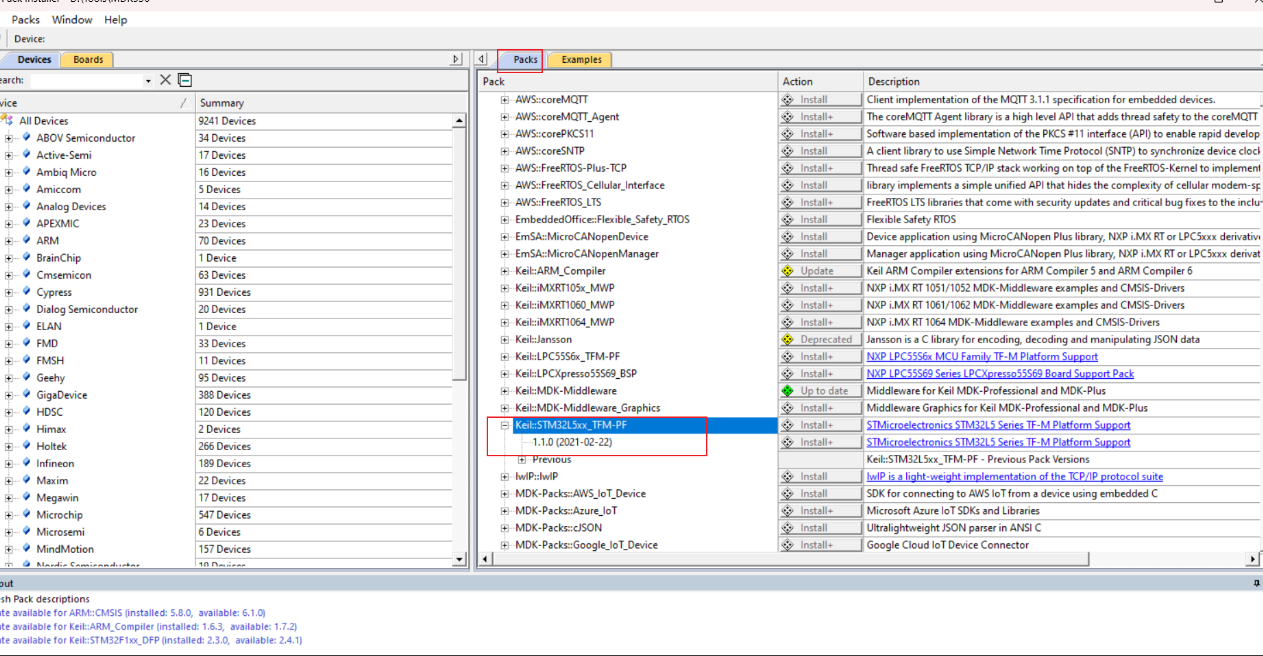Click the arrow button right of Boards tab
This screenshot has width=1263, height=656.
[456, 60]
